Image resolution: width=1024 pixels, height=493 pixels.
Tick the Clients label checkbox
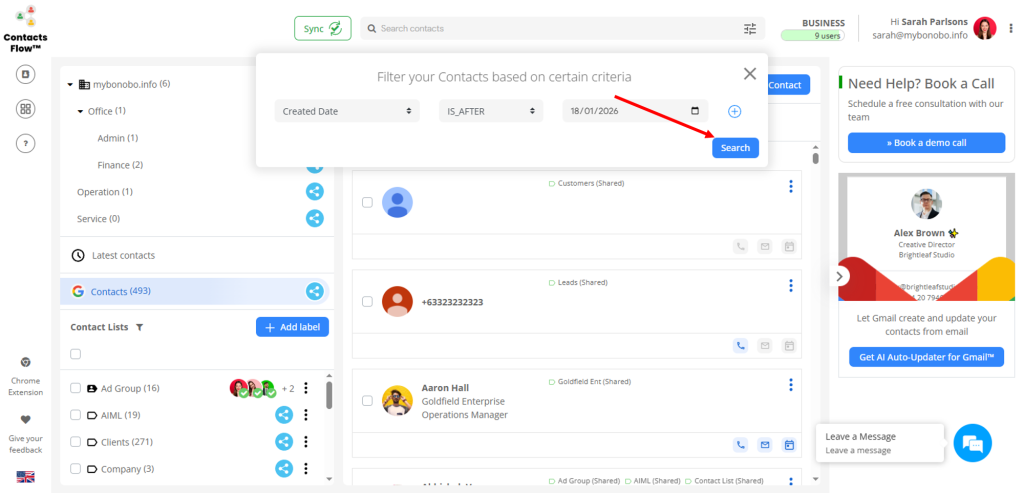[75, 441]
